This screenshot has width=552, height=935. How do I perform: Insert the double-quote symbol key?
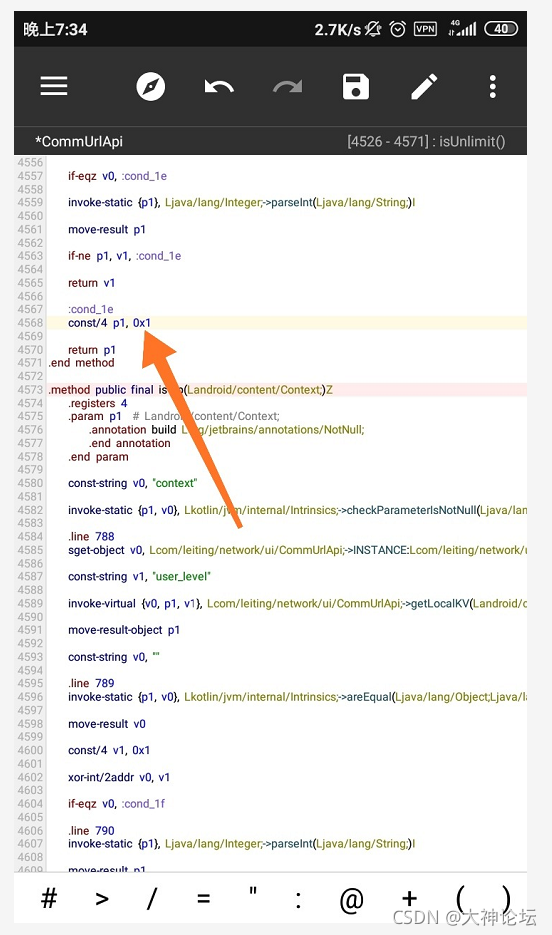(253, 893)
